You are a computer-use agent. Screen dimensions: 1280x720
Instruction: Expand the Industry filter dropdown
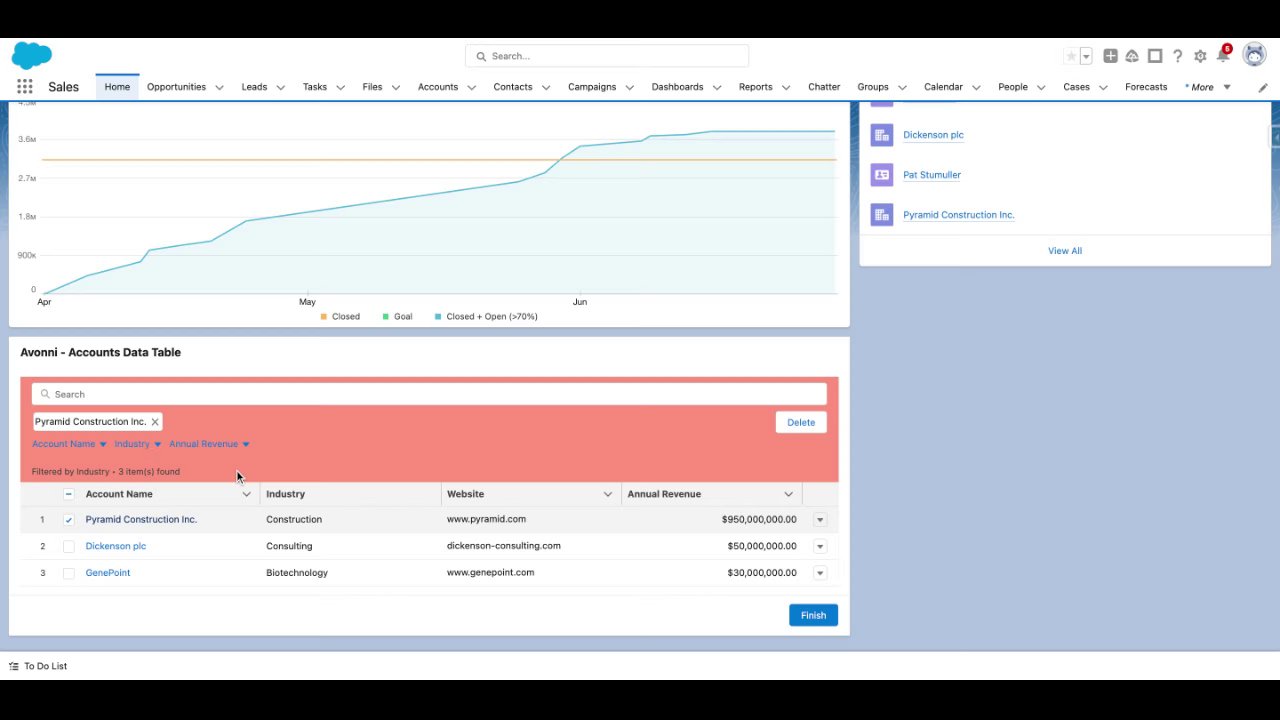click(x=137, y=444)
